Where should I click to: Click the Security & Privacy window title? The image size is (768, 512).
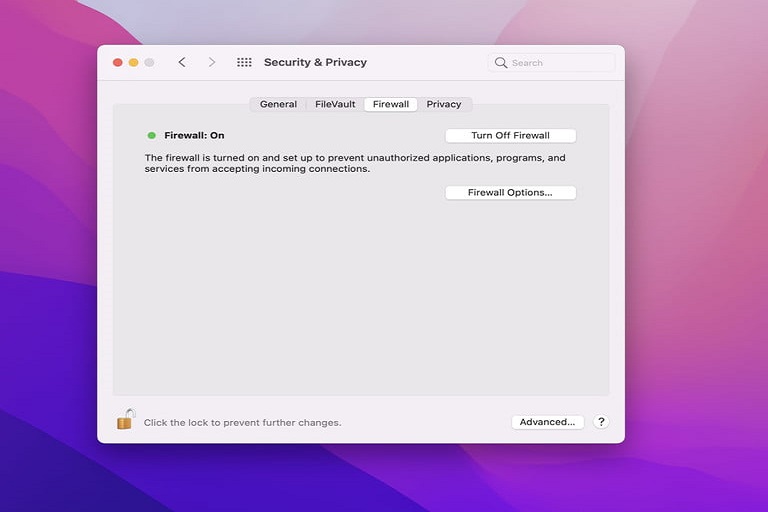(x=315, y=62)
